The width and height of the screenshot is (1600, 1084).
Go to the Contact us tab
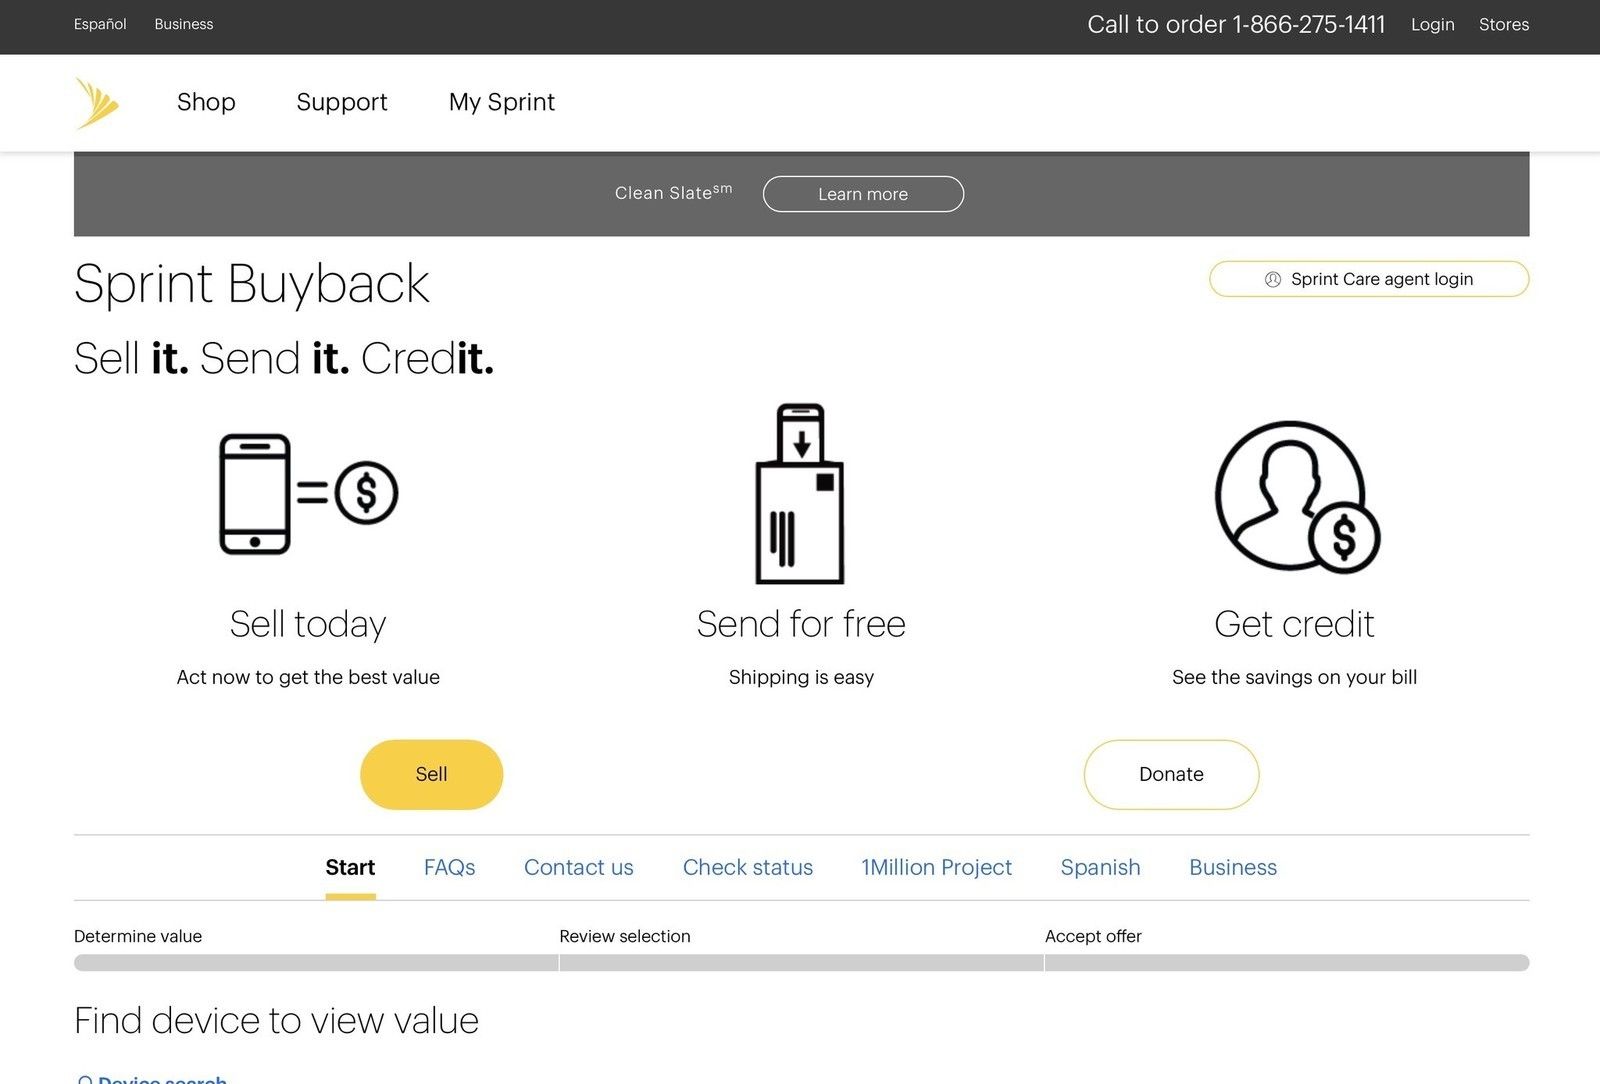(x=579, y=867)
